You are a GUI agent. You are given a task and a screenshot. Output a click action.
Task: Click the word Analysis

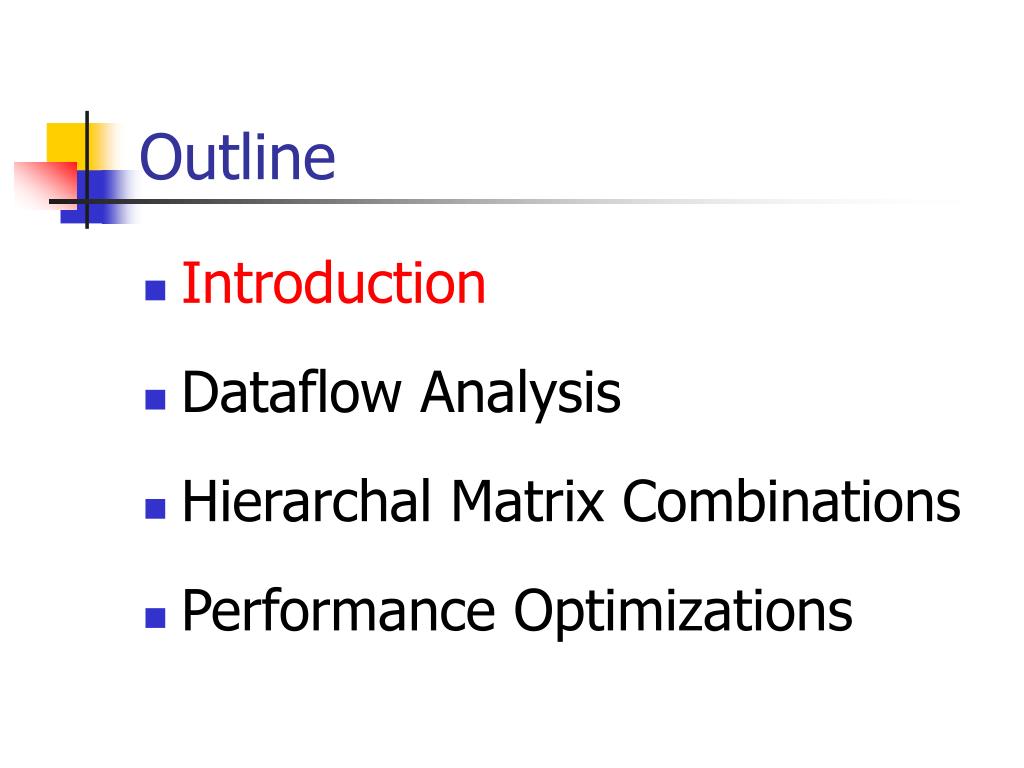tap(521, 393)
